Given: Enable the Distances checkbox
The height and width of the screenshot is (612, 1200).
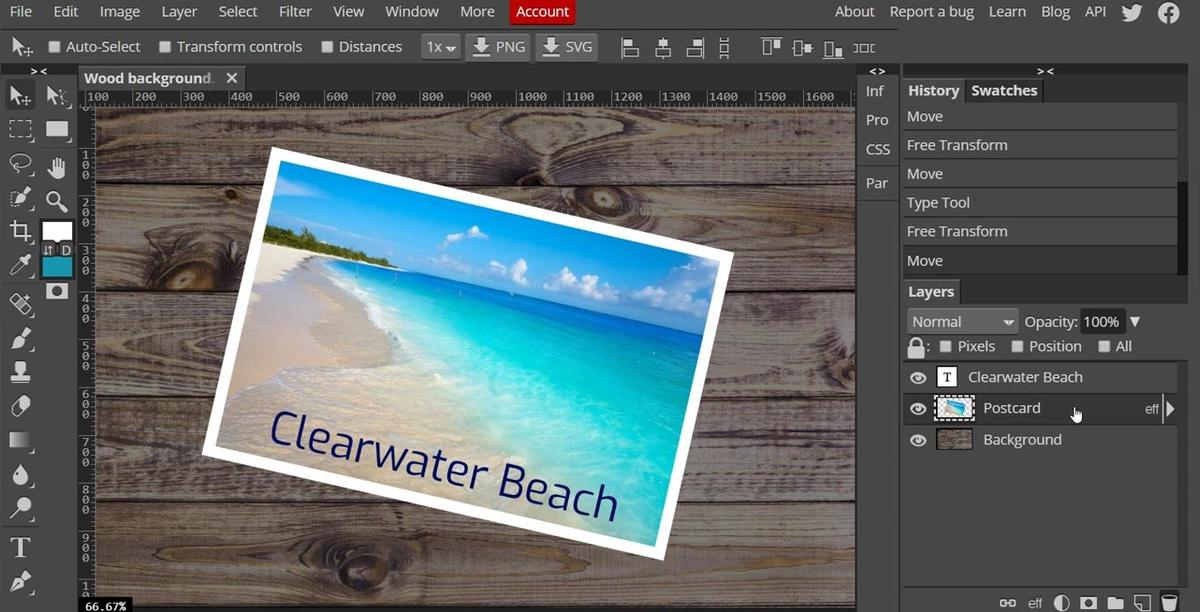Looking at the screenshot, I should [x=327, y=47].
